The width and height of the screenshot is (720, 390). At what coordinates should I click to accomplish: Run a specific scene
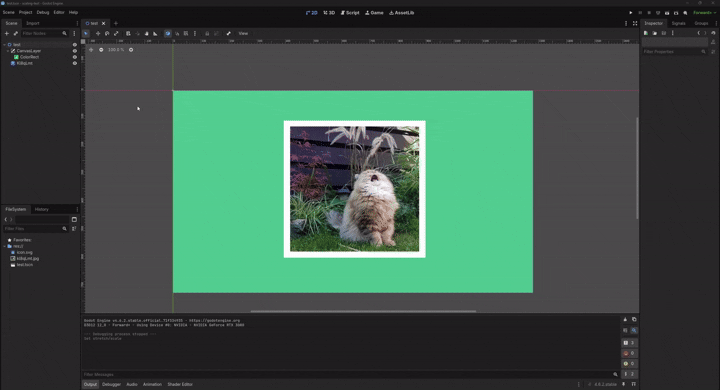(x=676, y=13)
